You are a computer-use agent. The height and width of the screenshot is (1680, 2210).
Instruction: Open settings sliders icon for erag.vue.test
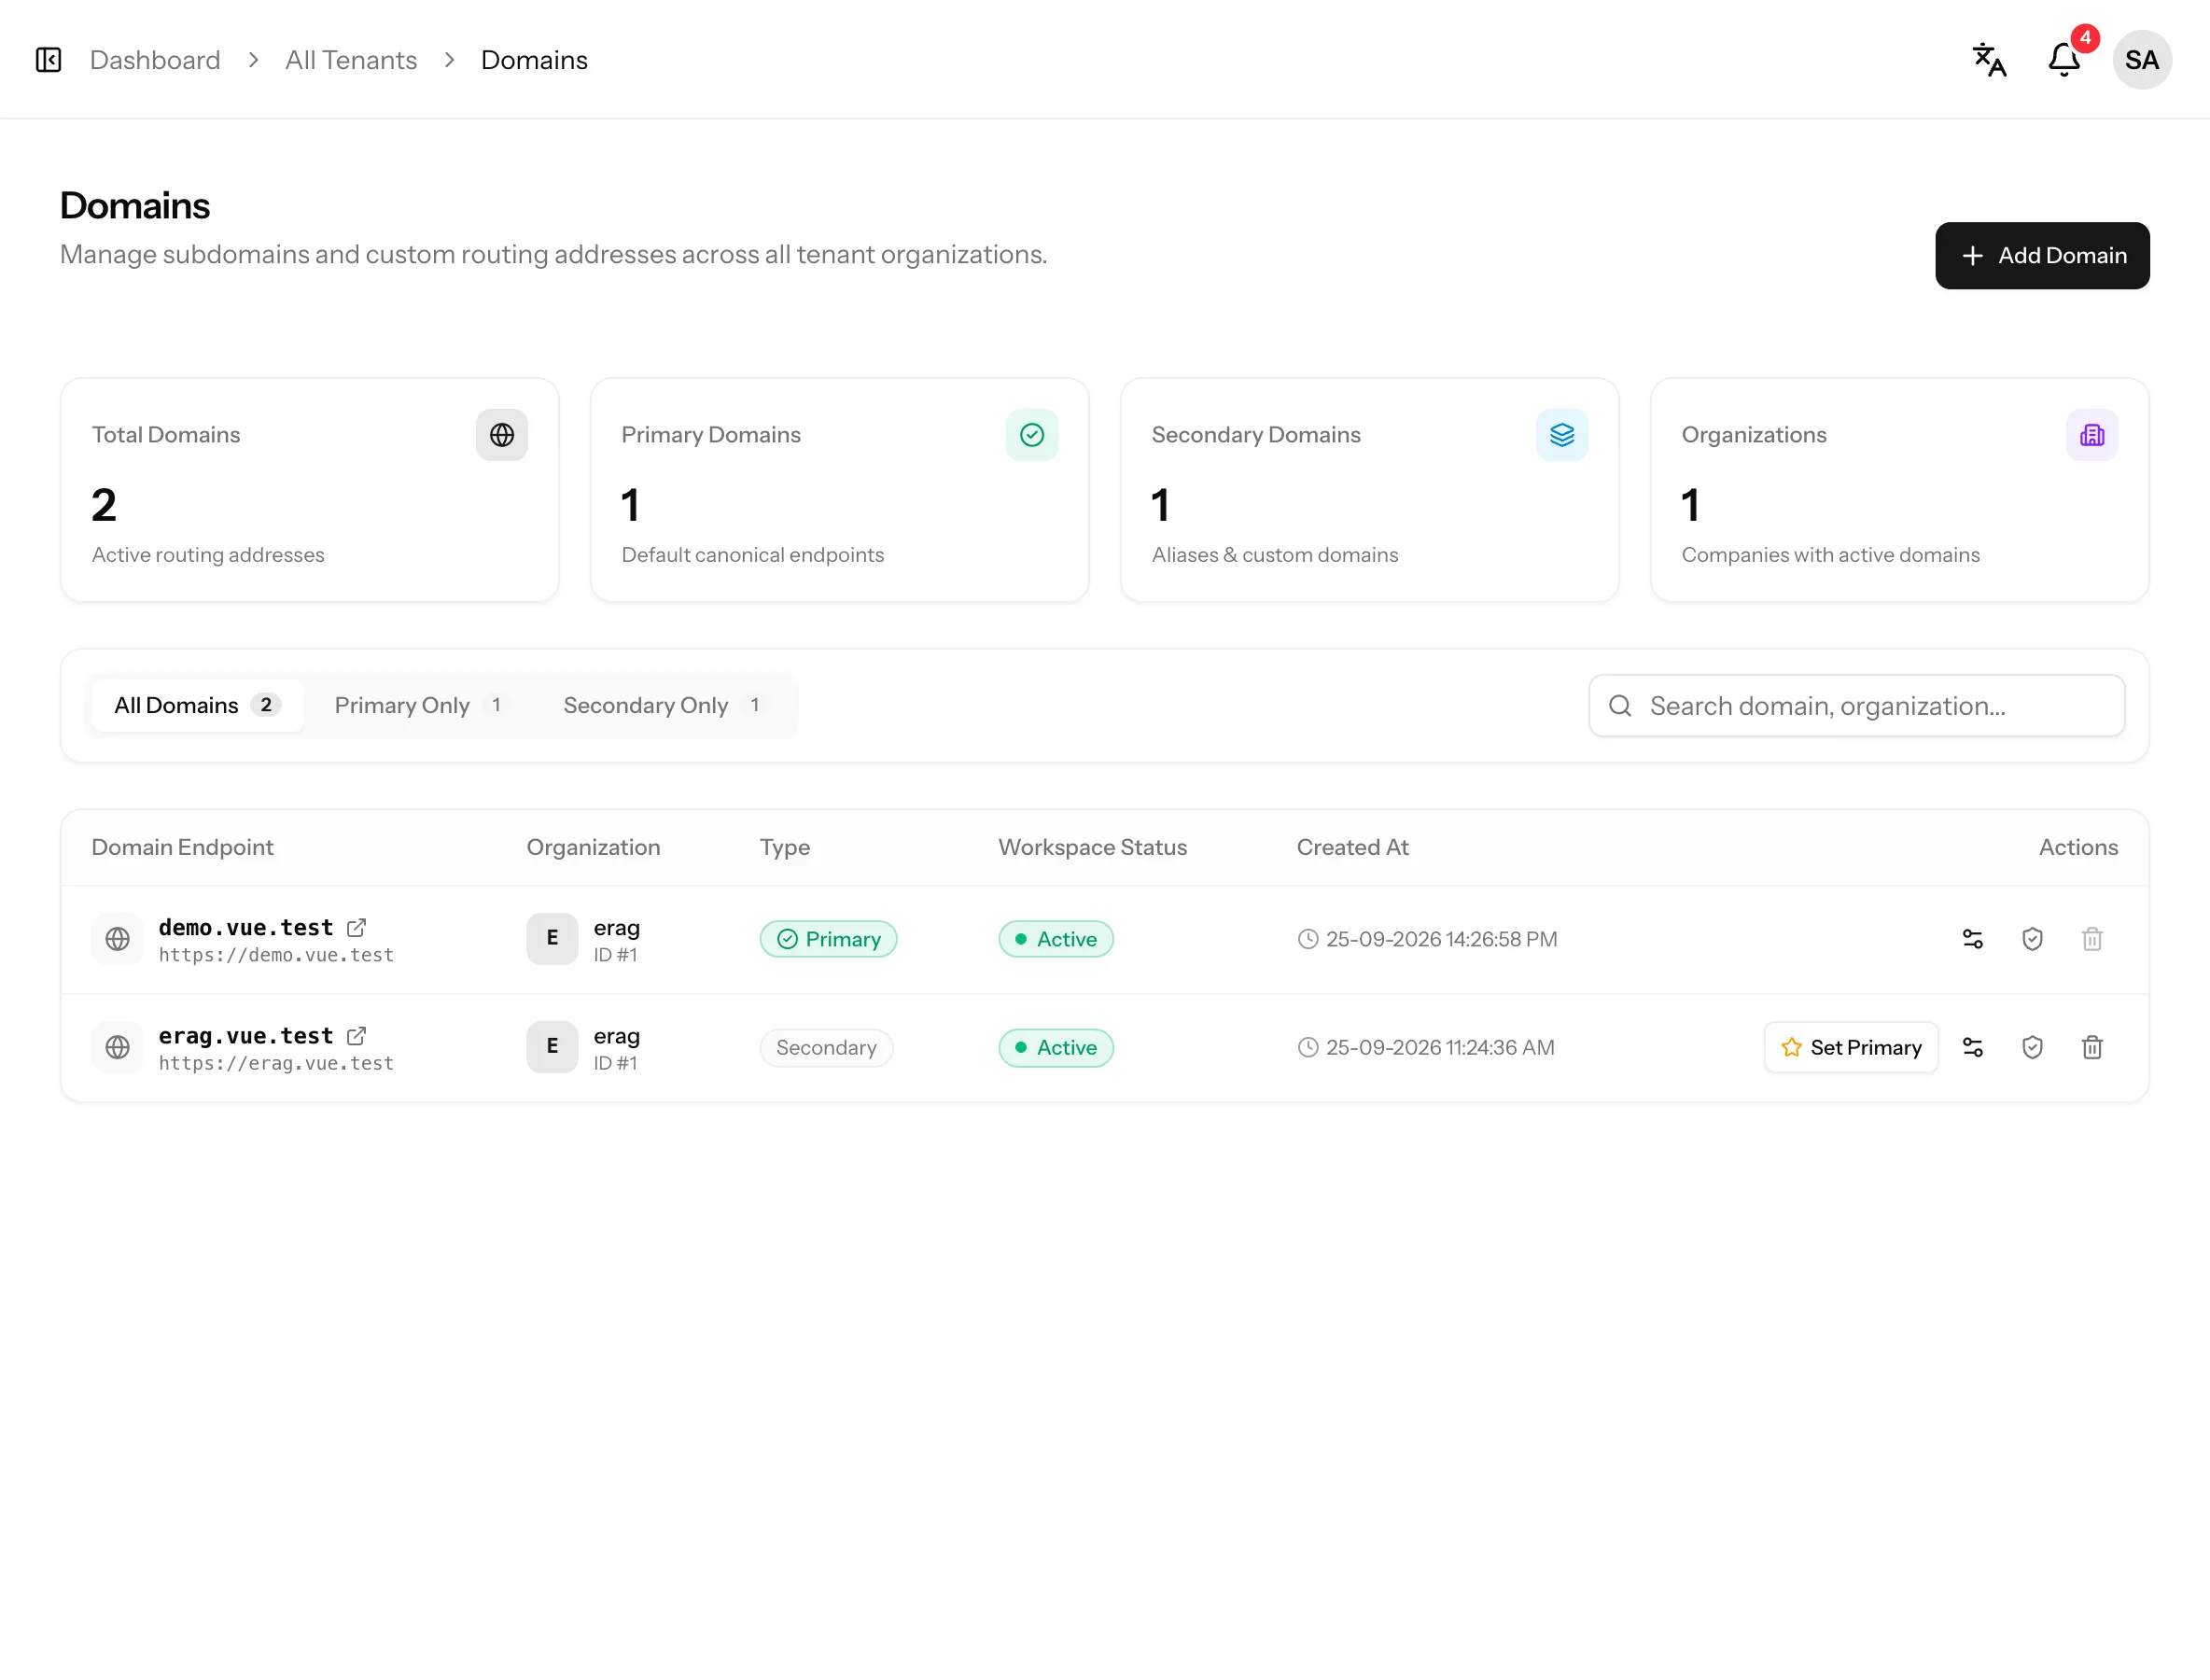click(1972, 1047)
